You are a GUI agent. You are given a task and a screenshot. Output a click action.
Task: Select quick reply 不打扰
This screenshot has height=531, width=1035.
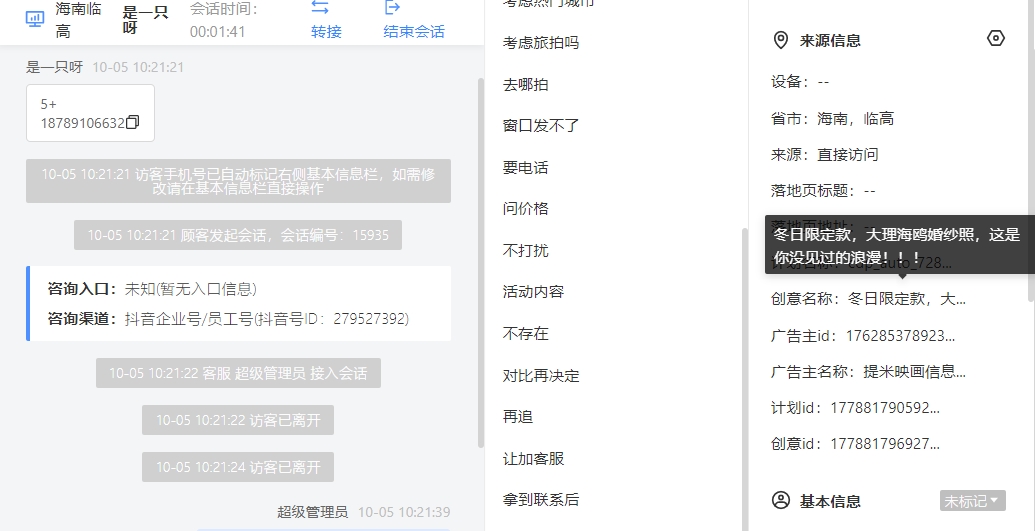525,251
